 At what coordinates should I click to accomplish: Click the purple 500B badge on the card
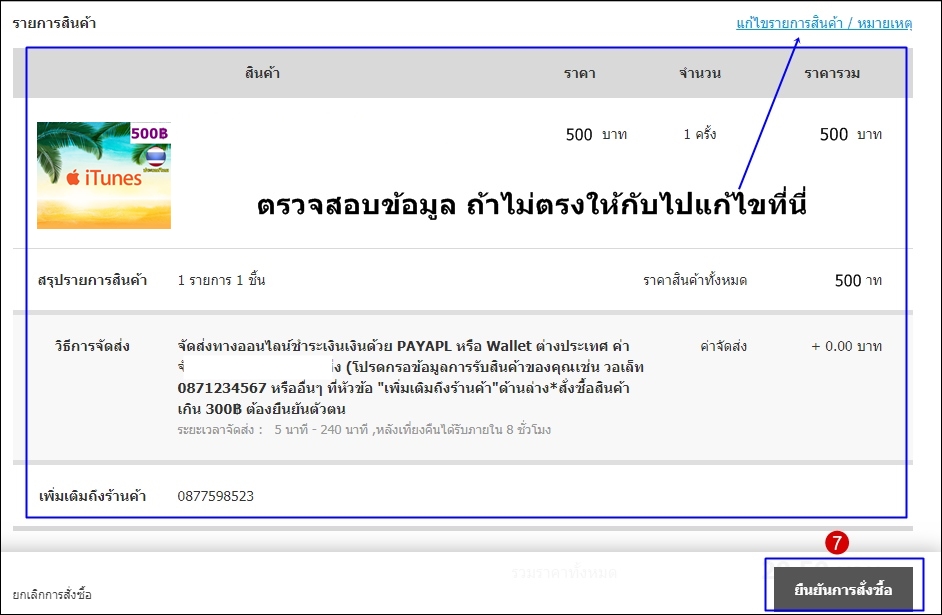click(150, 133)
